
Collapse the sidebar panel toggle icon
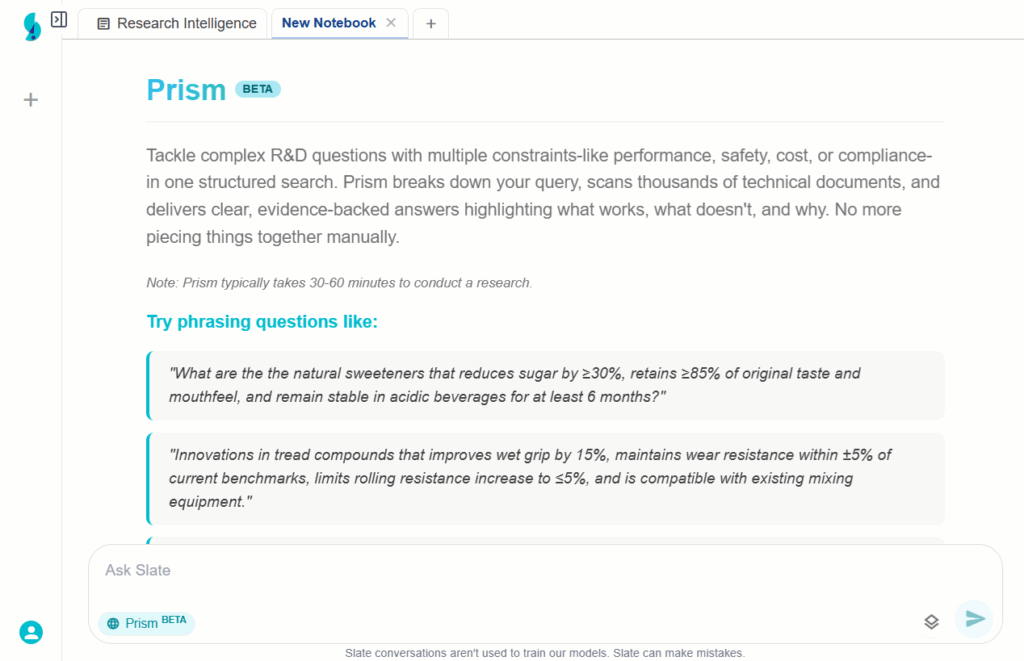point(59,19)
